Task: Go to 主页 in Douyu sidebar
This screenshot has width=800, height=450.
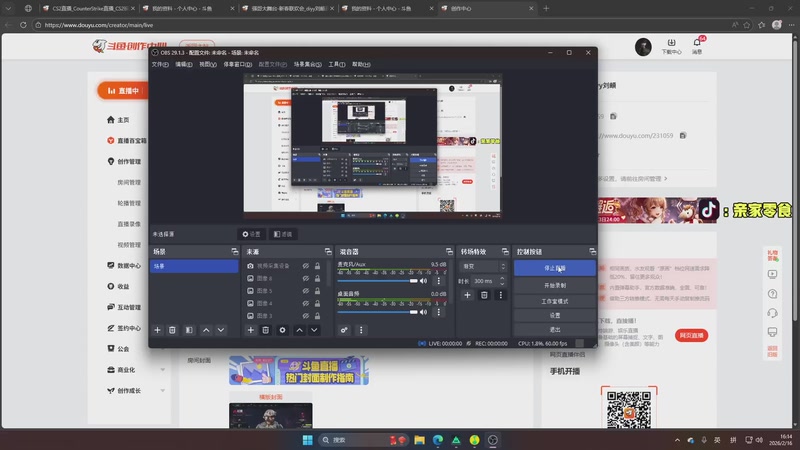Action: coord(118,120)
